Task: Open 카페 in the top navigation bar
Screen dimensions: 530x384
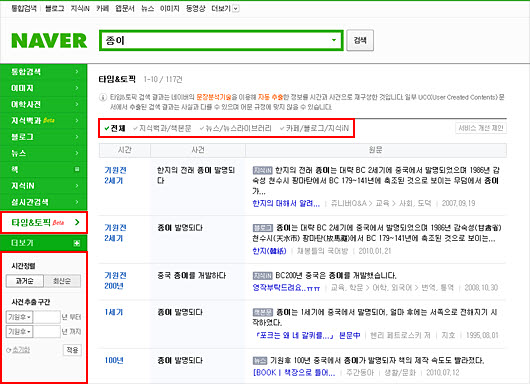Action: pyautogui.click(x=102, y=8)
